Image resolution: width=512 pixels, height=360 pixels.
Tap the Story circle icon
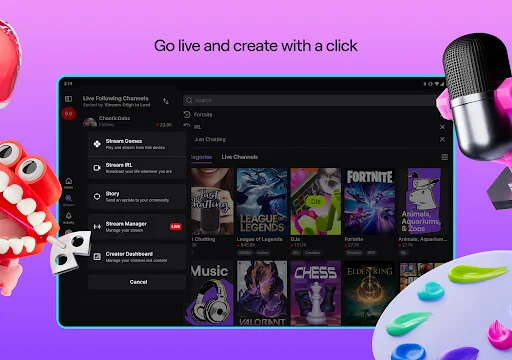click(97, 196)
